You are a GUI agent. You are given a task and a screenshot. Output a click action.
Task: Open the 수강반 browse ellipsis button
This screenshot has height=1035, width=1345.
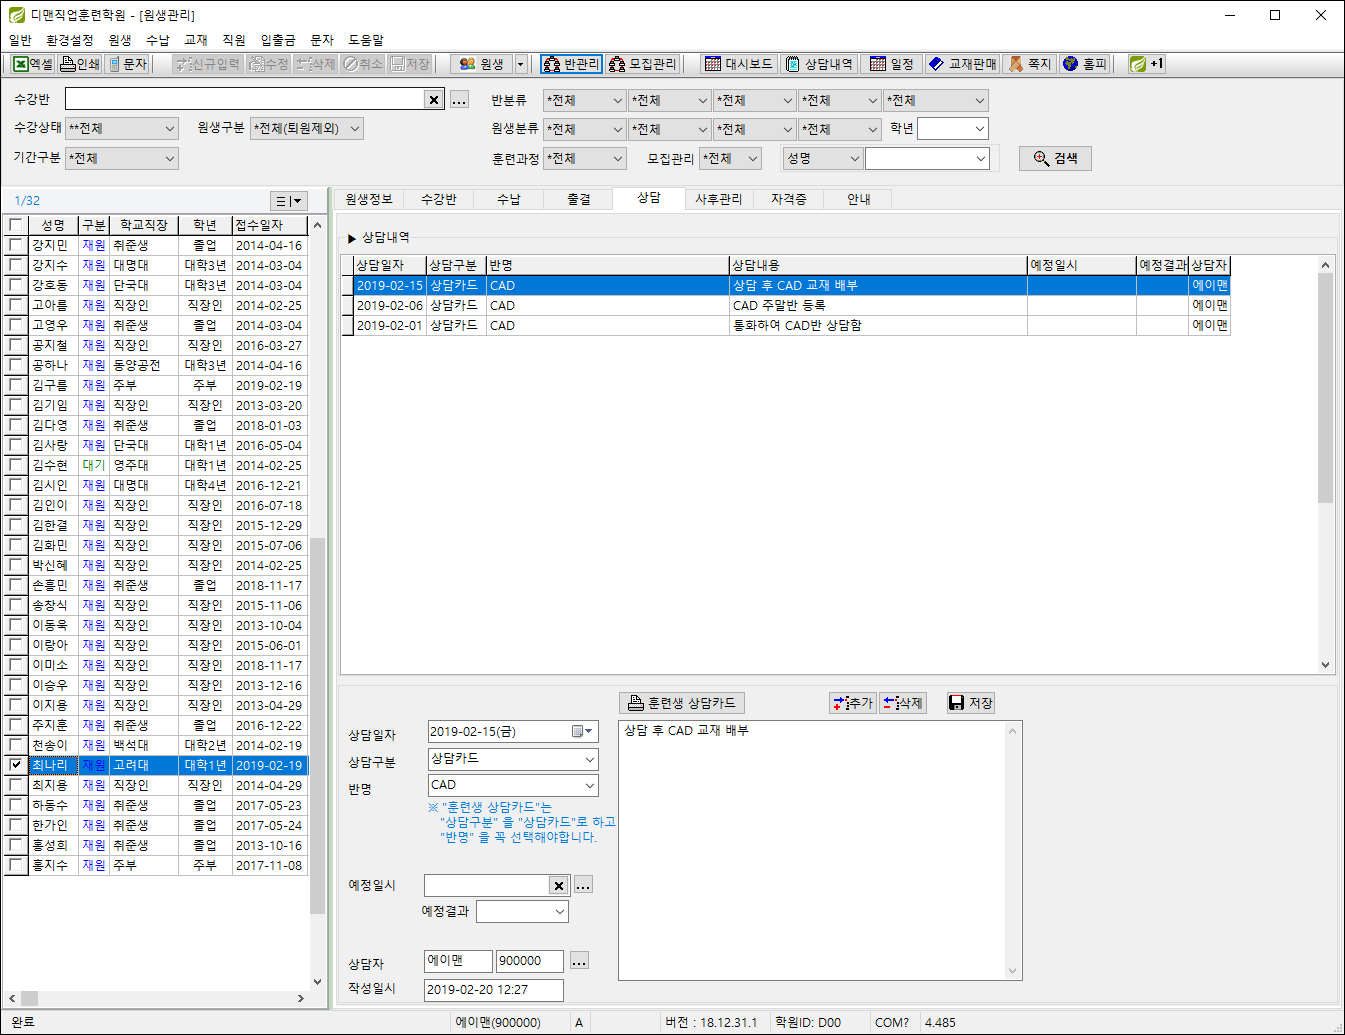click(459, 100)
